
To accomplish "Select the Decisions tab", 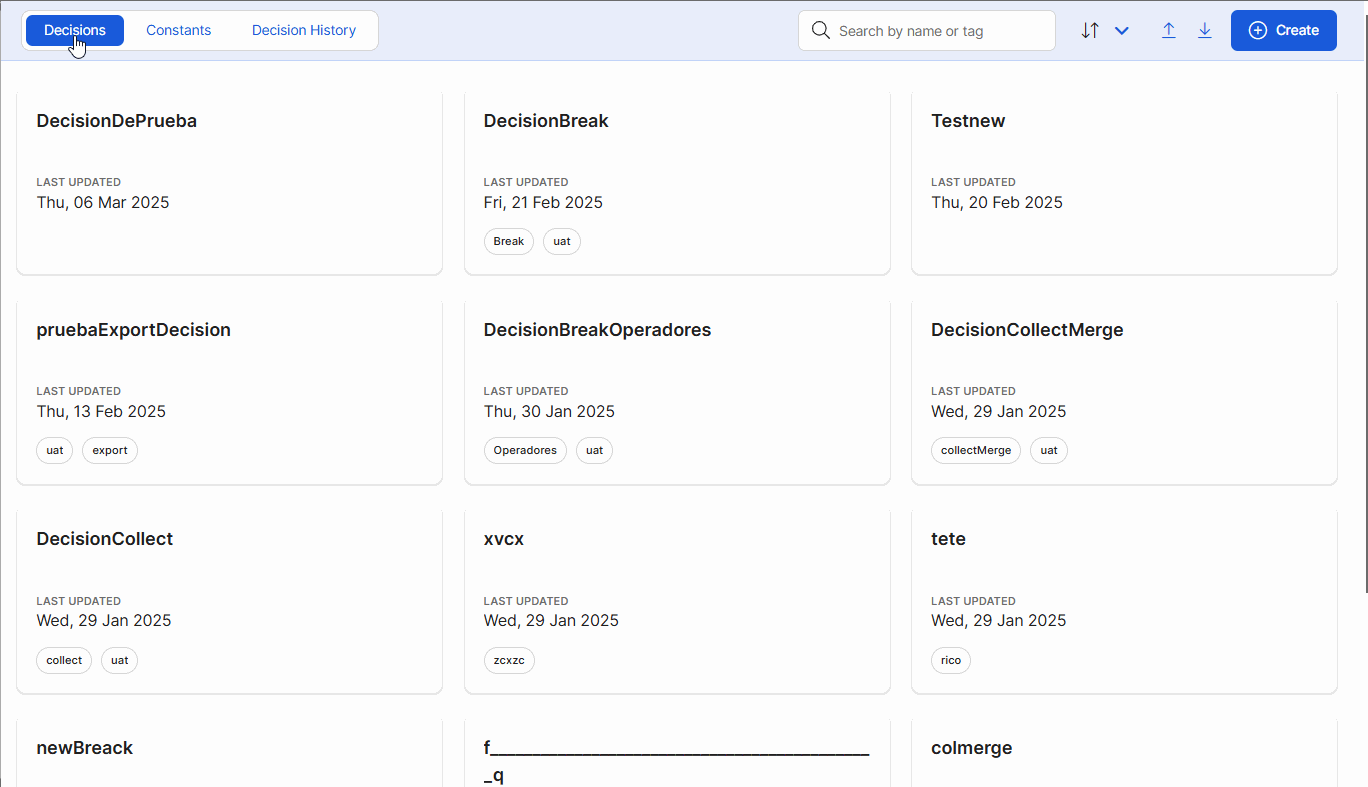I will point(75,31).
